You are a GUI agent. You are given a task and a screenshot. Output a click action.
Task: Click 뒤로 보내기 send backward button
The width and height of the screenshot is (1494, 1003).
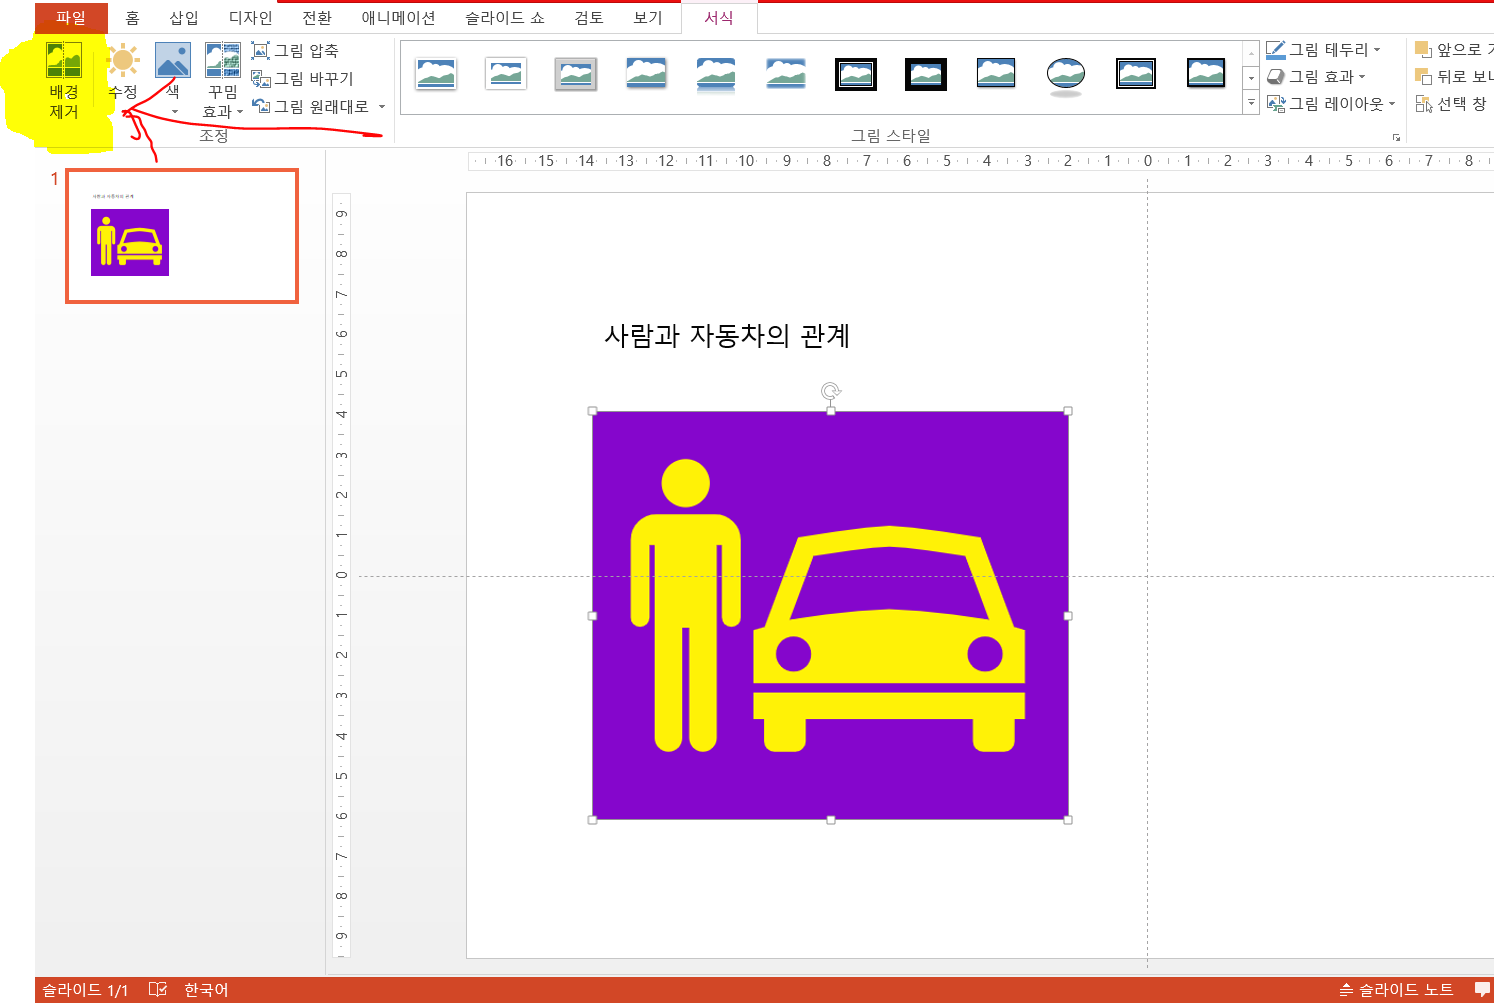(x=1454, y=77)
